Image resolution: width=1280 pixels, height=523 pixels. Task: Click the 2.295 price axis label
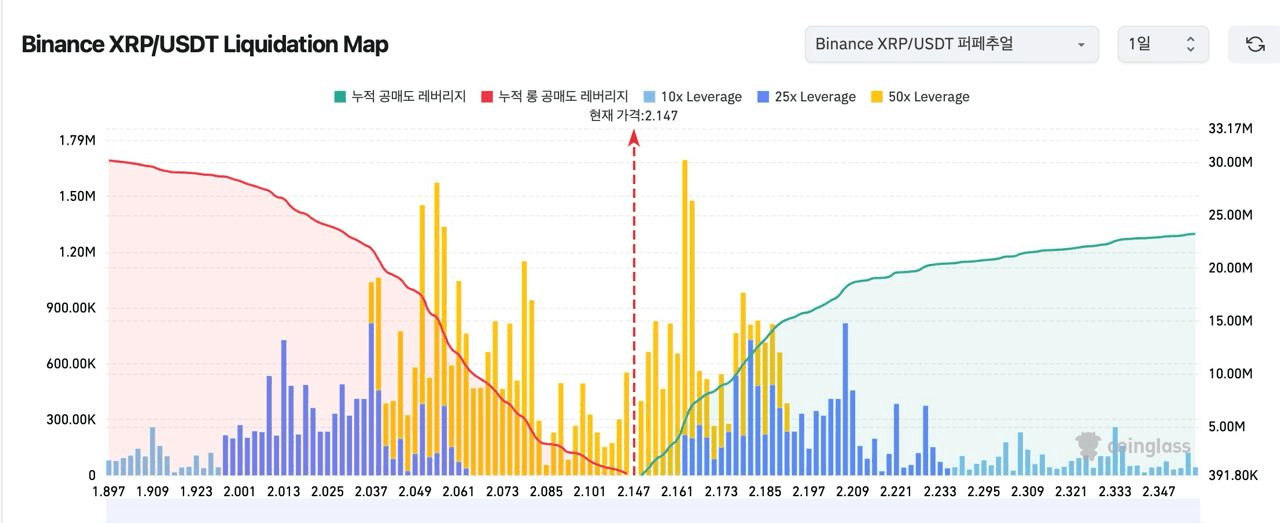(x=983, y=492)
